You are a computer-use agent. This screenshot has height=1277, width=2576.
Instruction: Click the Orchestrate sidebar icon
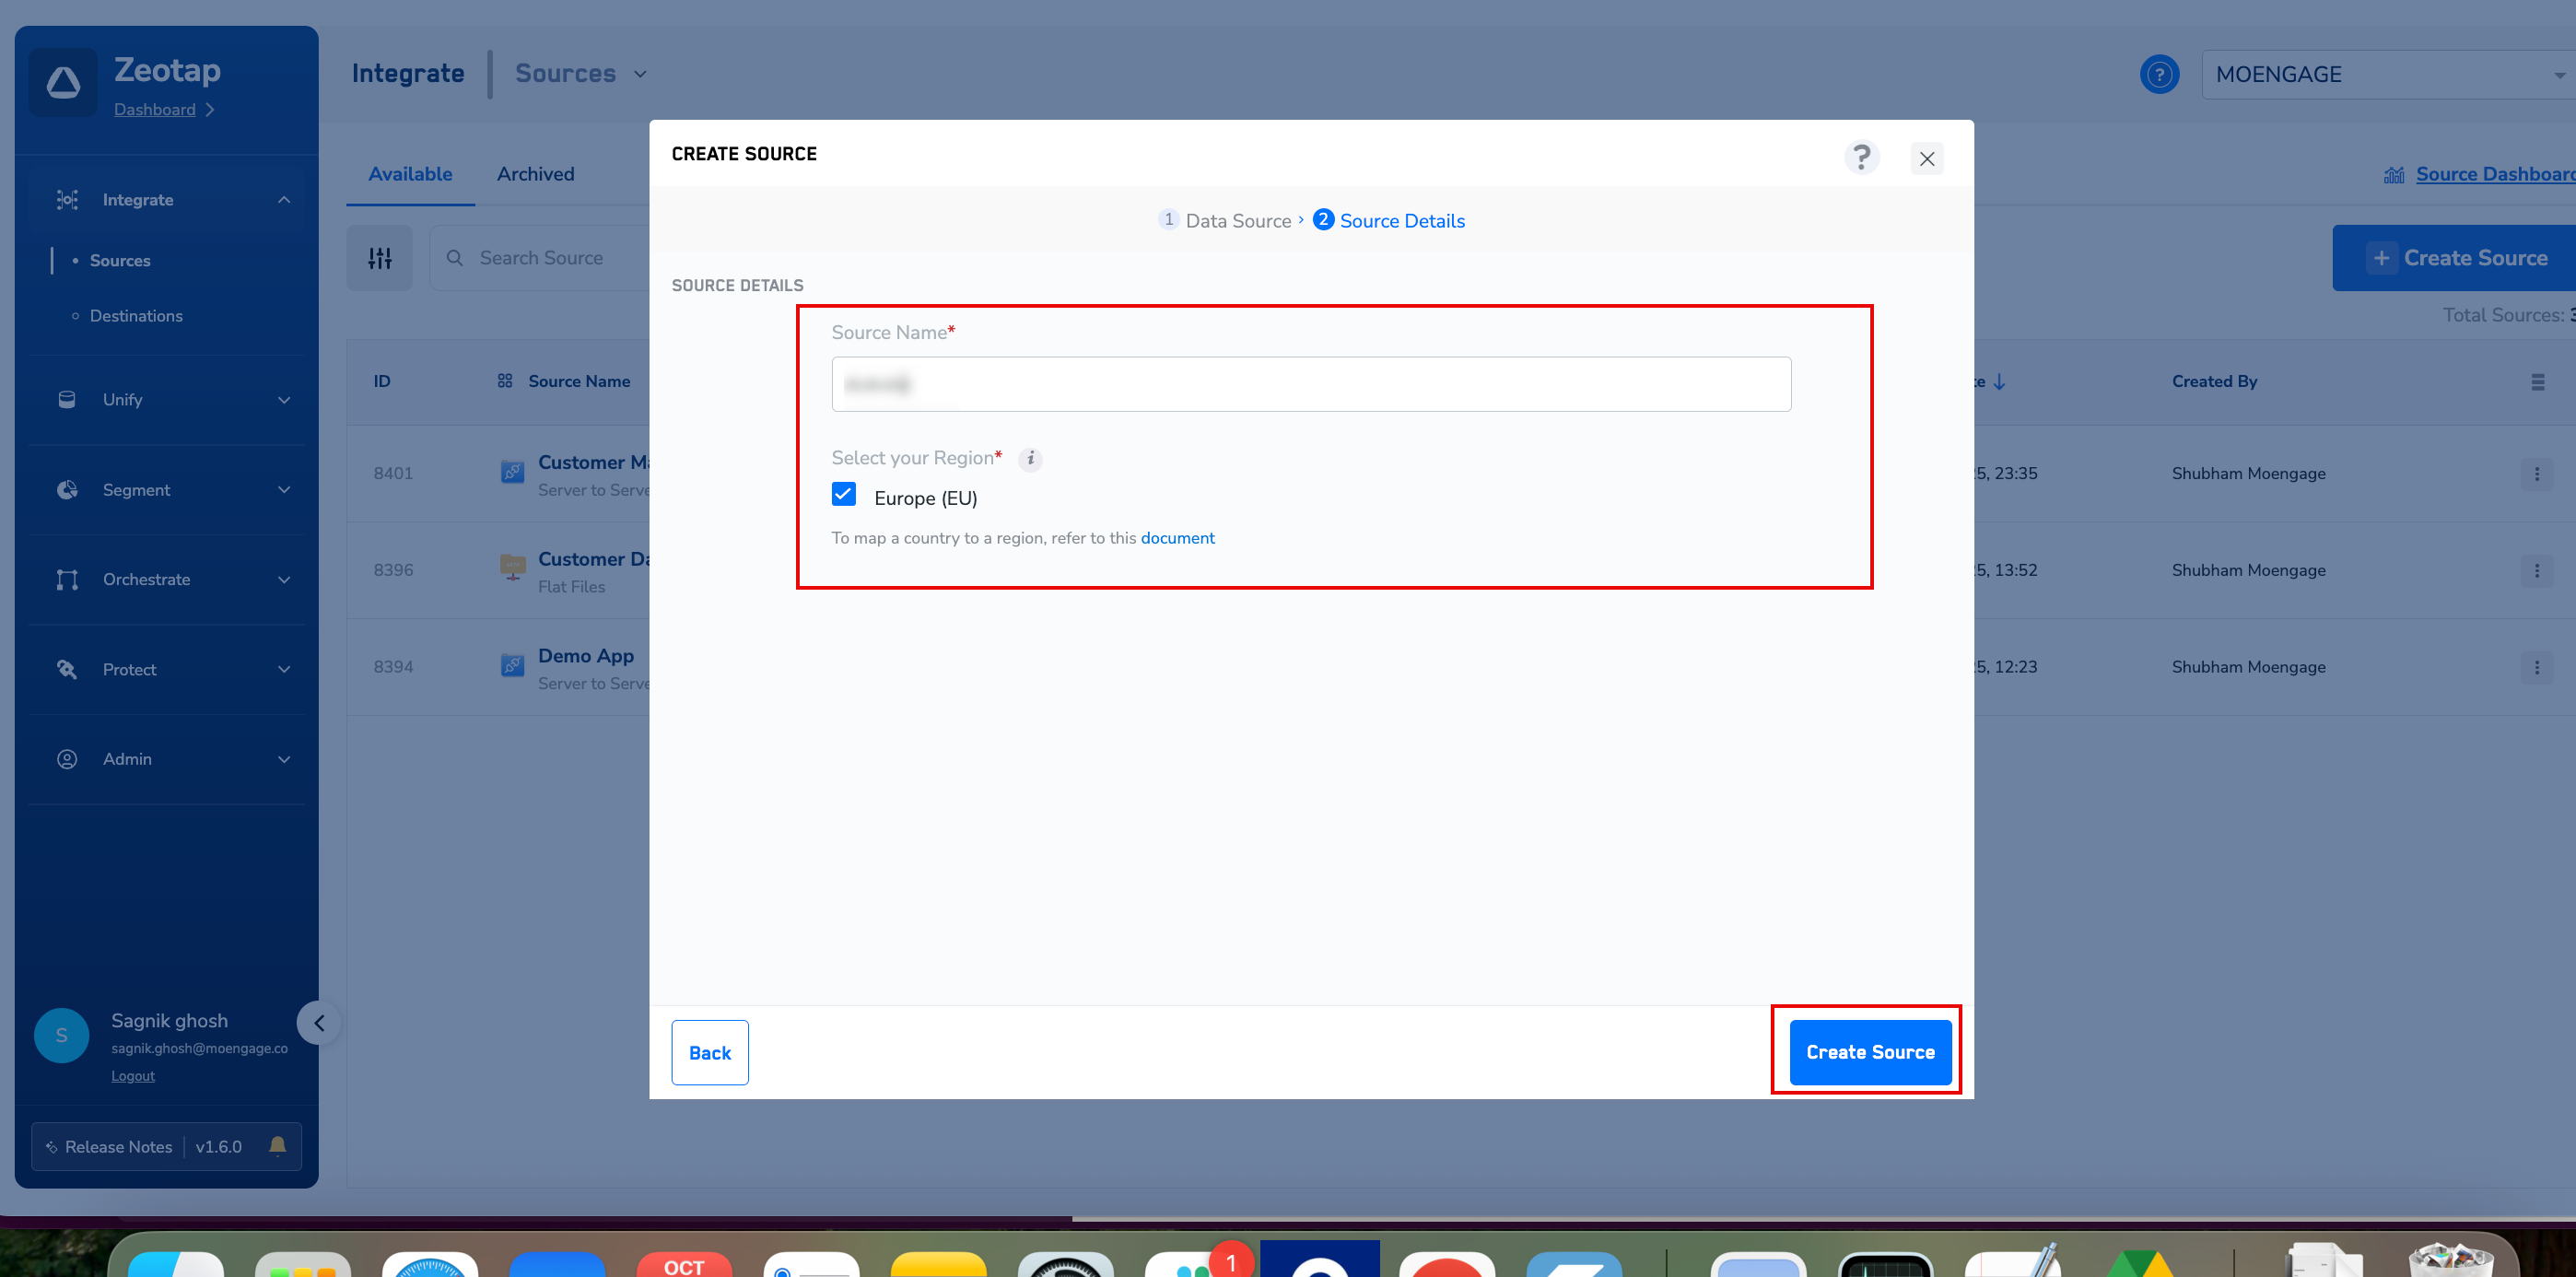point(67,580)
